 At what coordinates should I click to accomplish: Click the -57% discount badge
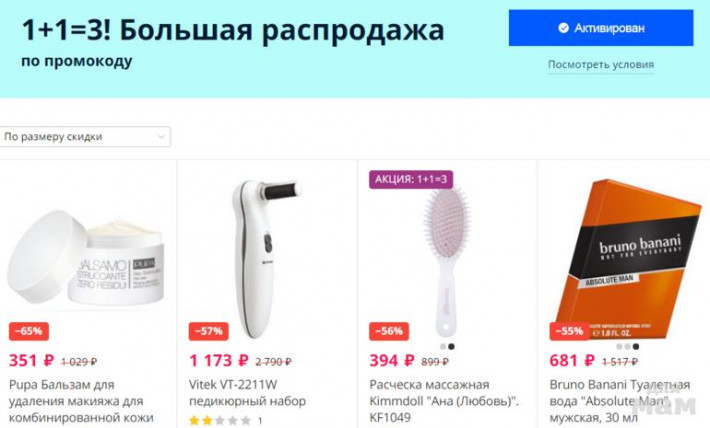208,331
